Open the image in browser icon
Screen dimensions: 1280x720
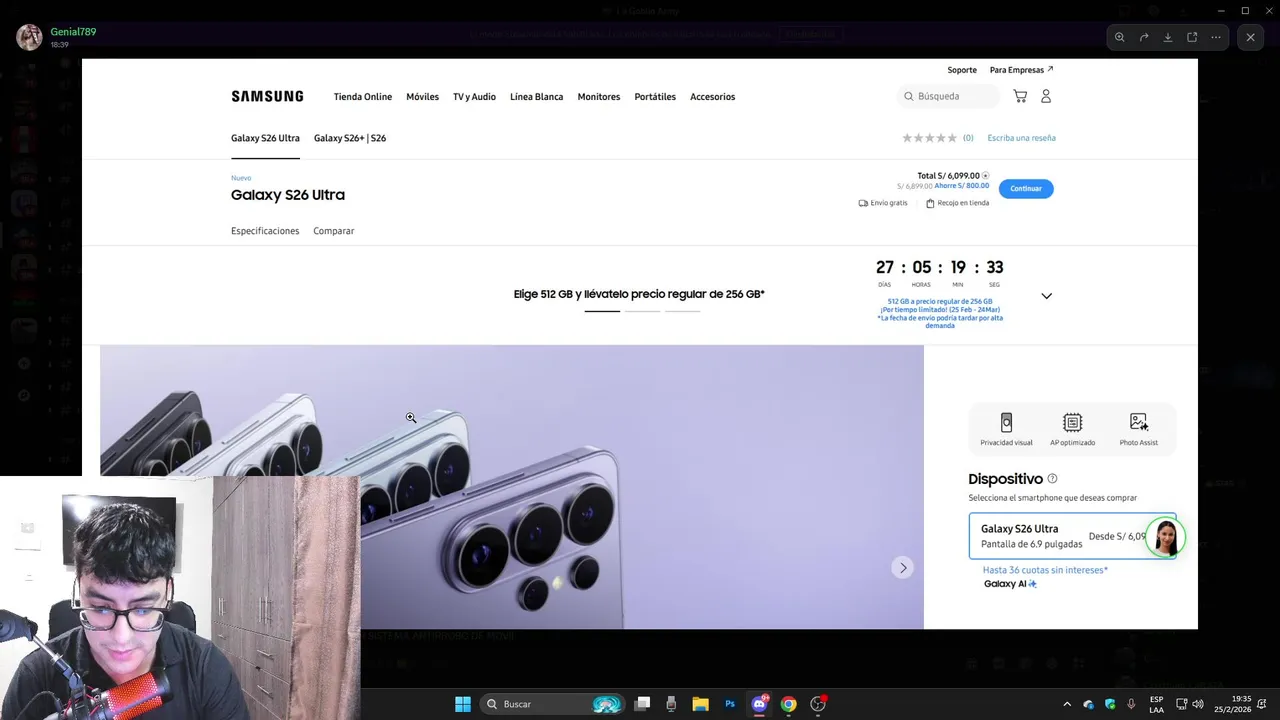pos(1192,37)
